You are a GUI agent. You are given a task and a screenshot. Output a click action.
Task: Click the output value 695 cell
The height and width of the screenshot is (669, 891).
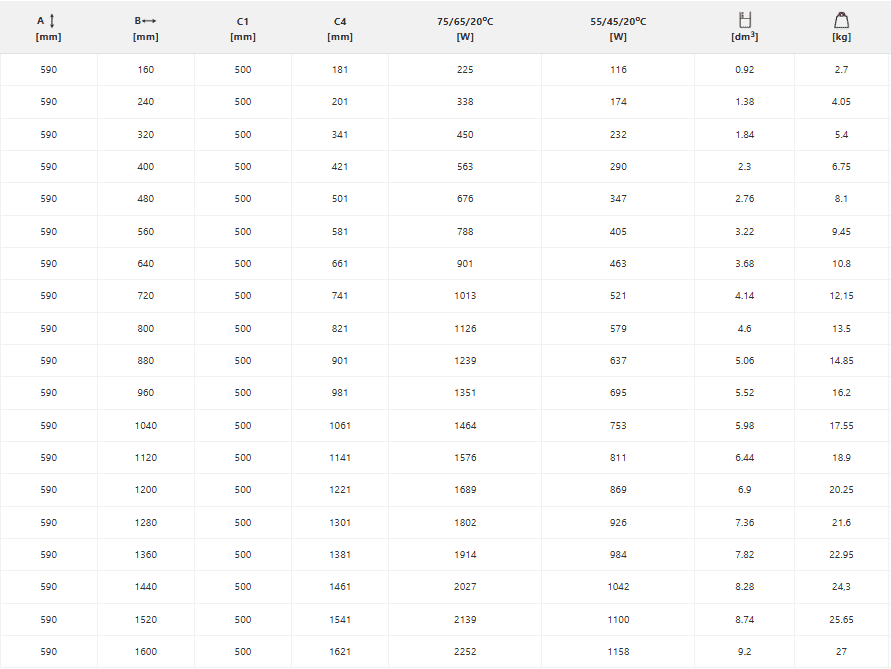[618, 393]
